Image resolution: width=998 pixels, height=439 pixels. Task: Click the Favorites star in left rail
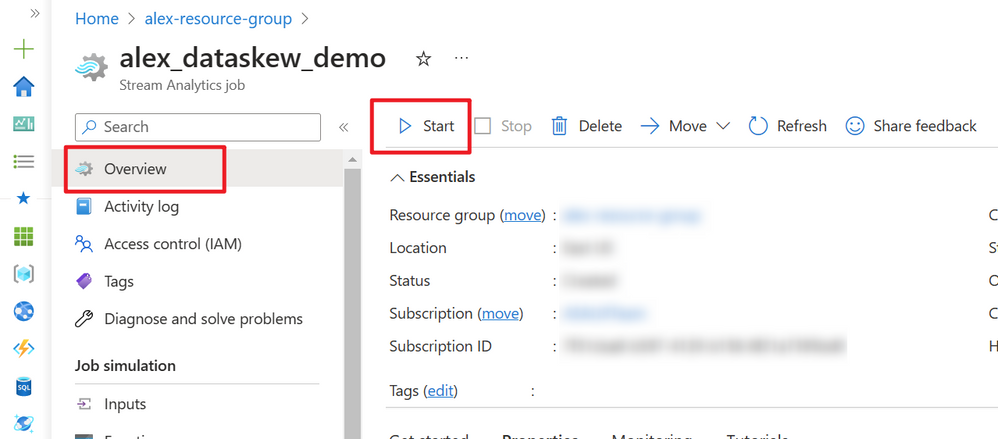pos(24,199)
